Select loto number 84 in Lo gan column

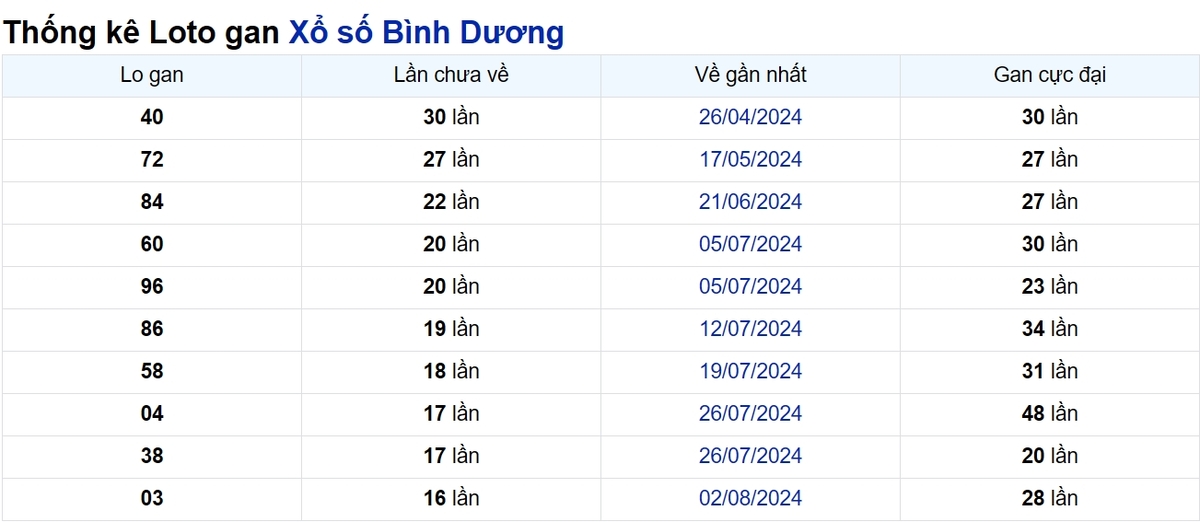(152, 202)
